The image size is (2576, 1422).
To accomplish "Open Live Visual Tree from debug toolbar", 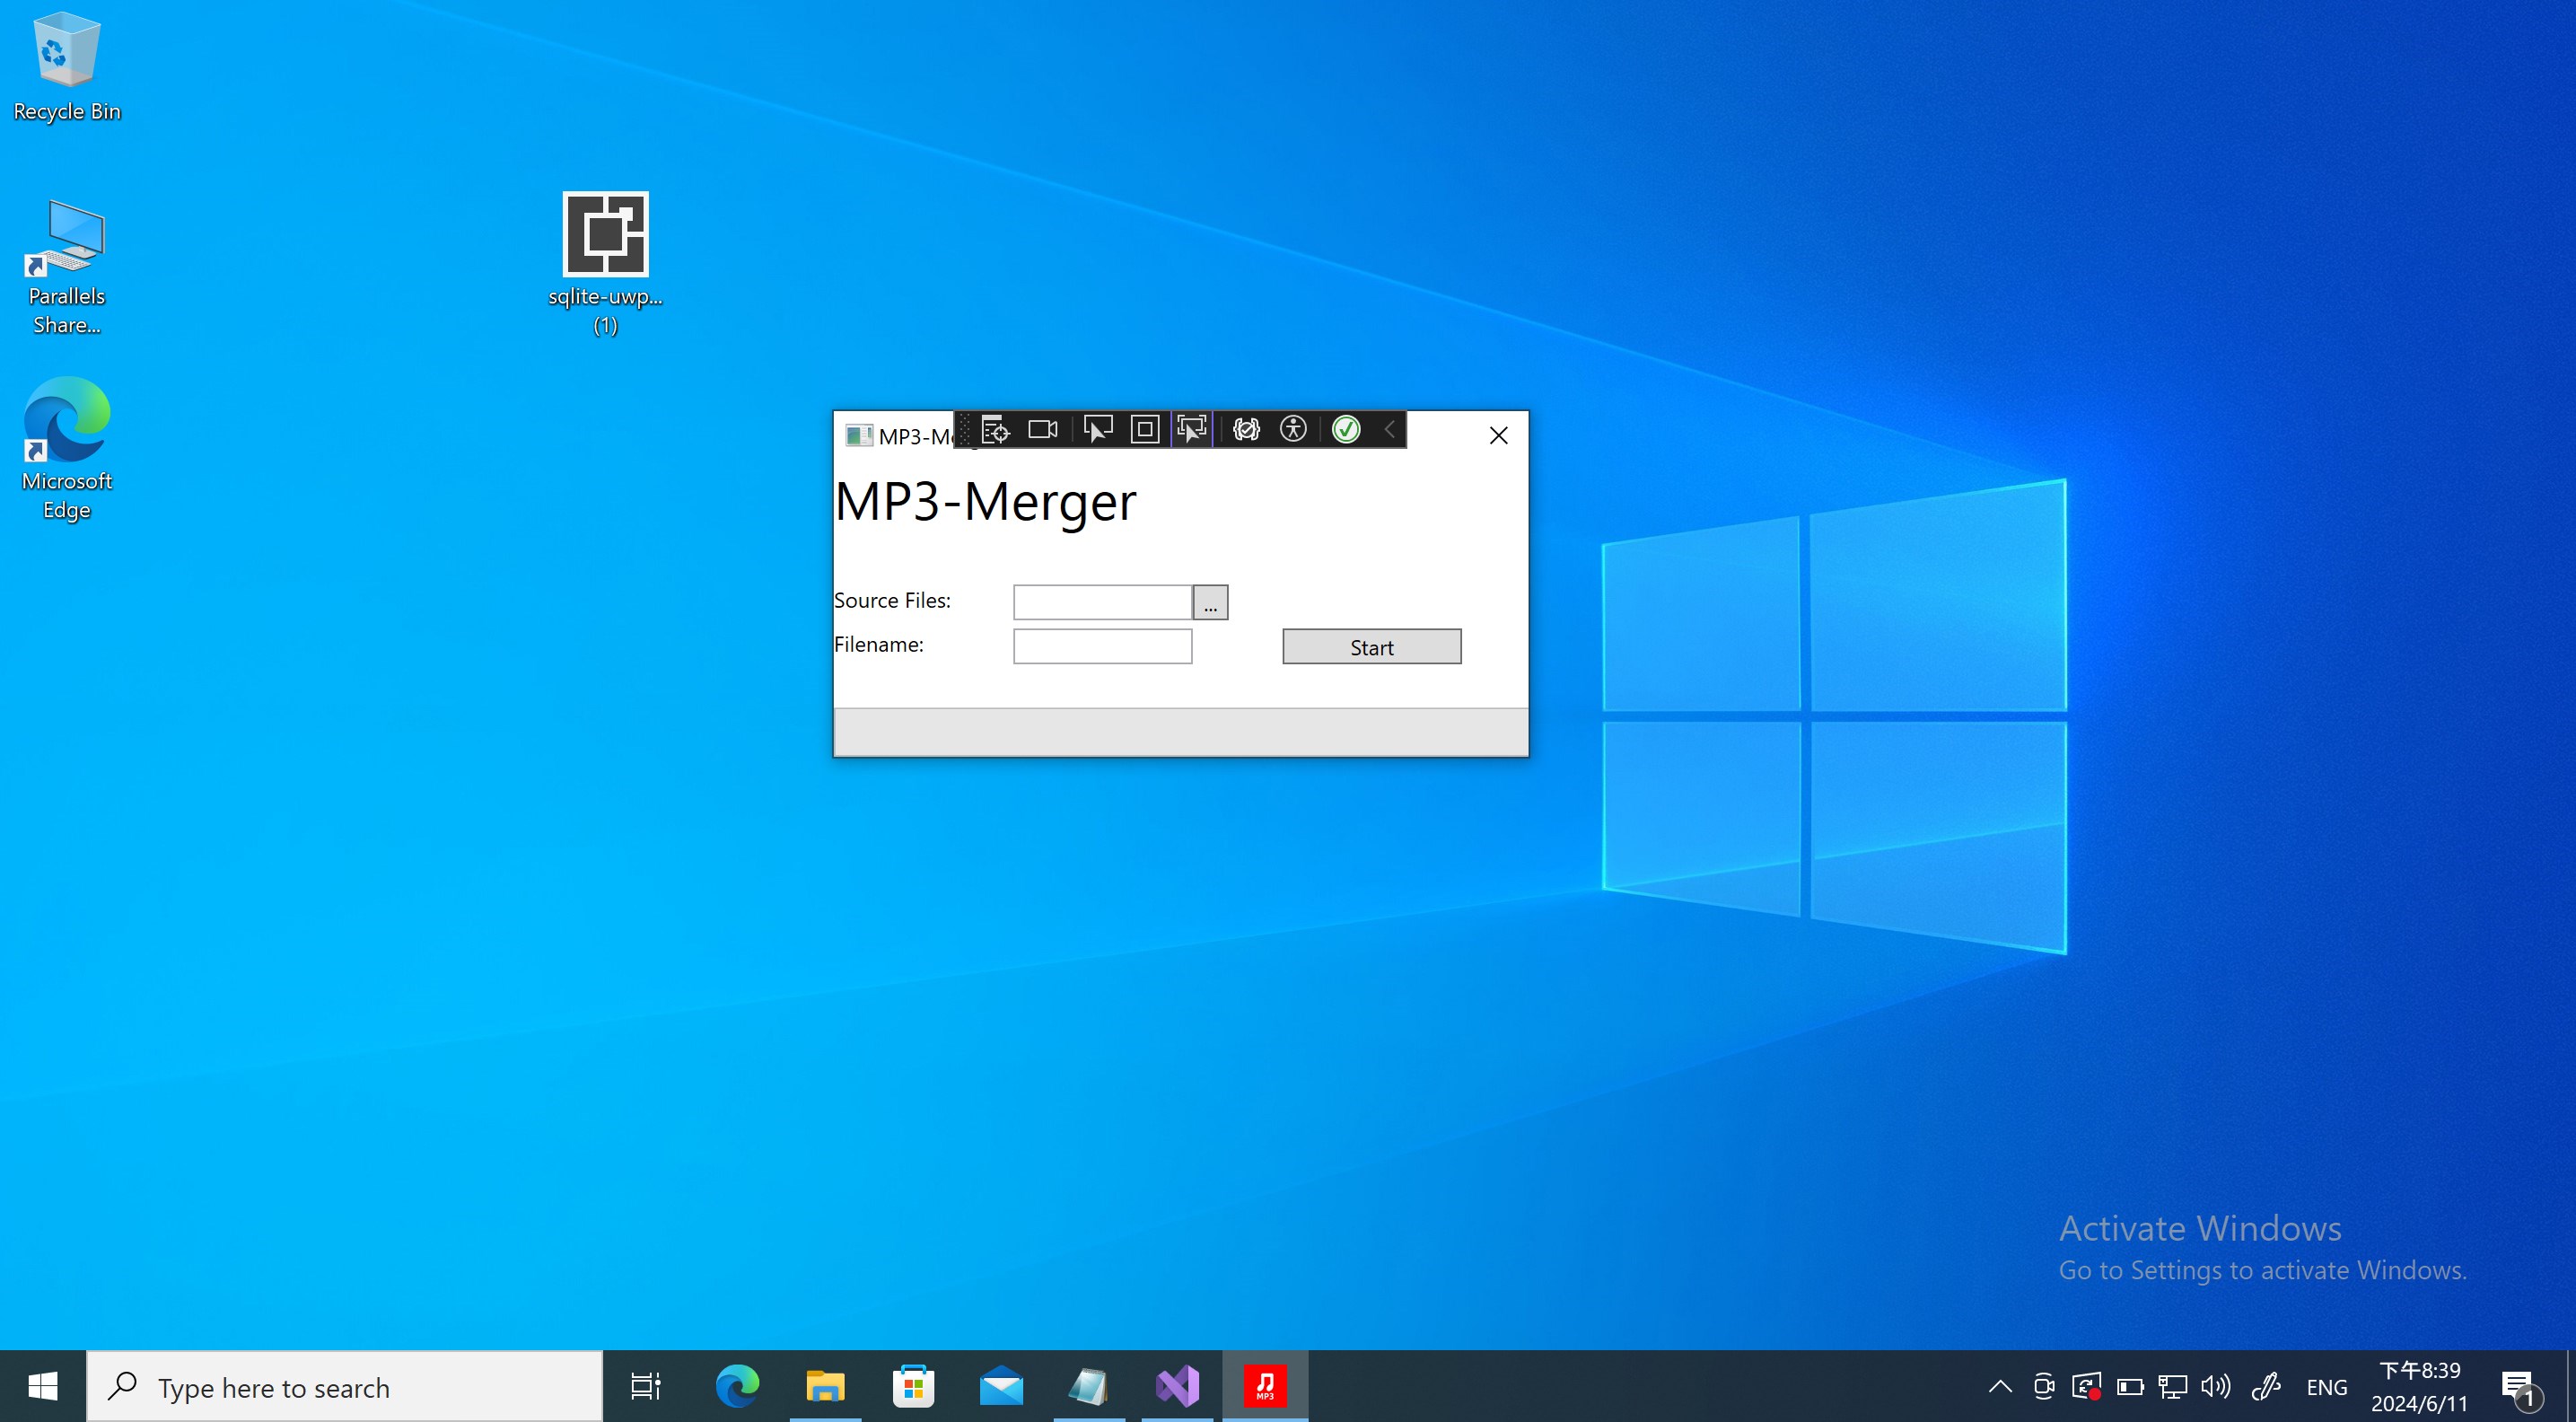I will tap(995, 430).
